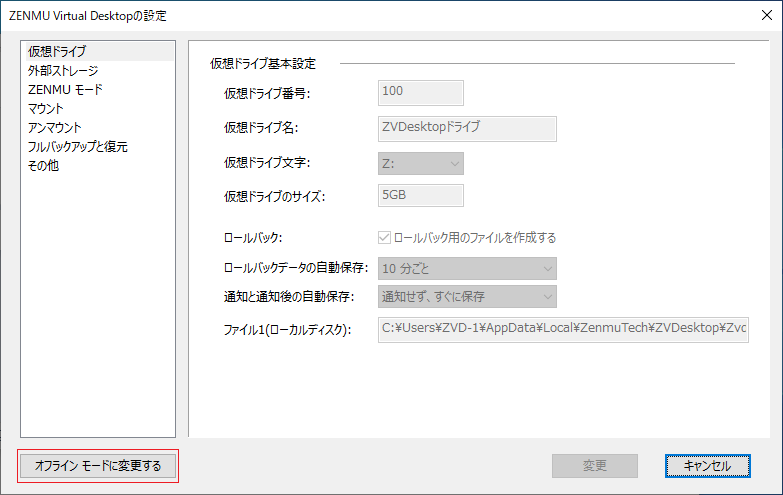Choose フルバックアップと復元 from the sidebar
This screenshot has height=495, width=783.
(77, 146)
